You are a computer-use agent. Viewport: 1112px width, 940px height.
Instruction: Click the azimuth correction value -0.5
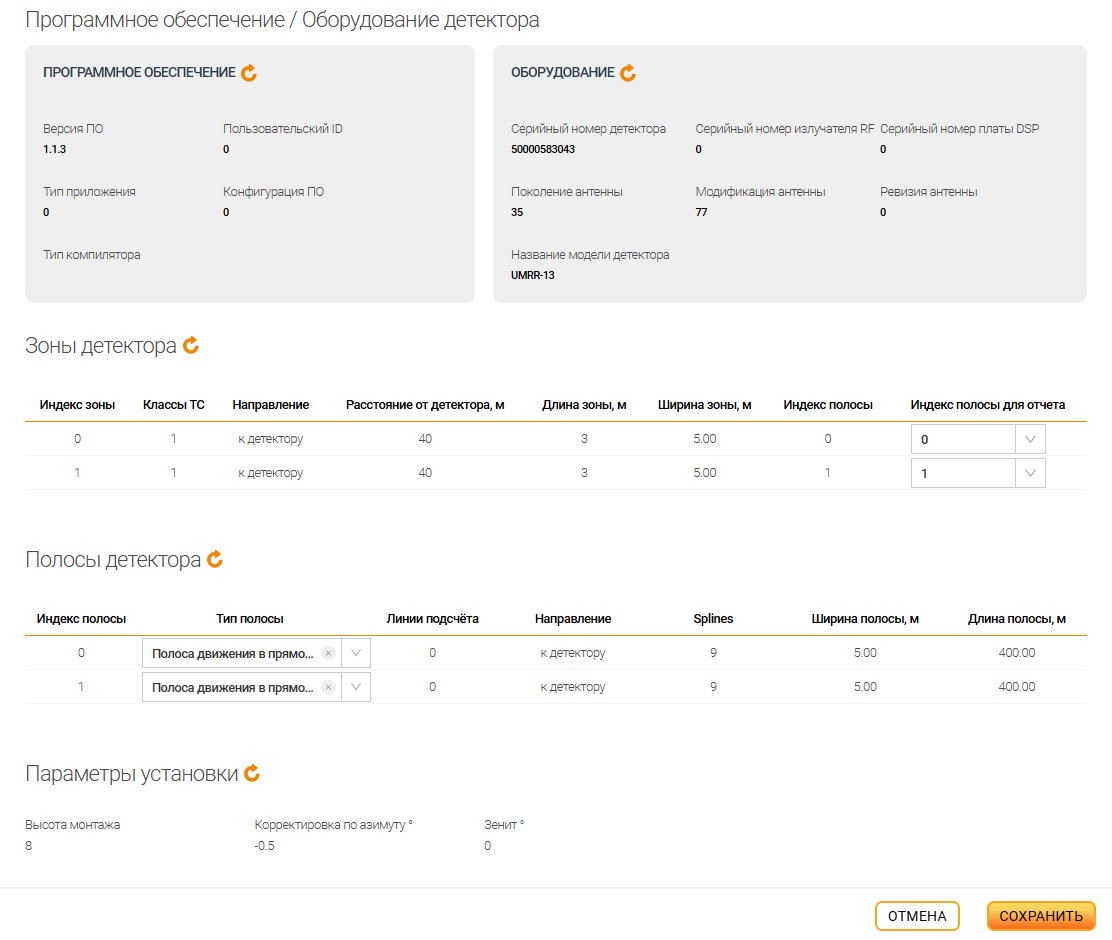click(x=265, y=846)
